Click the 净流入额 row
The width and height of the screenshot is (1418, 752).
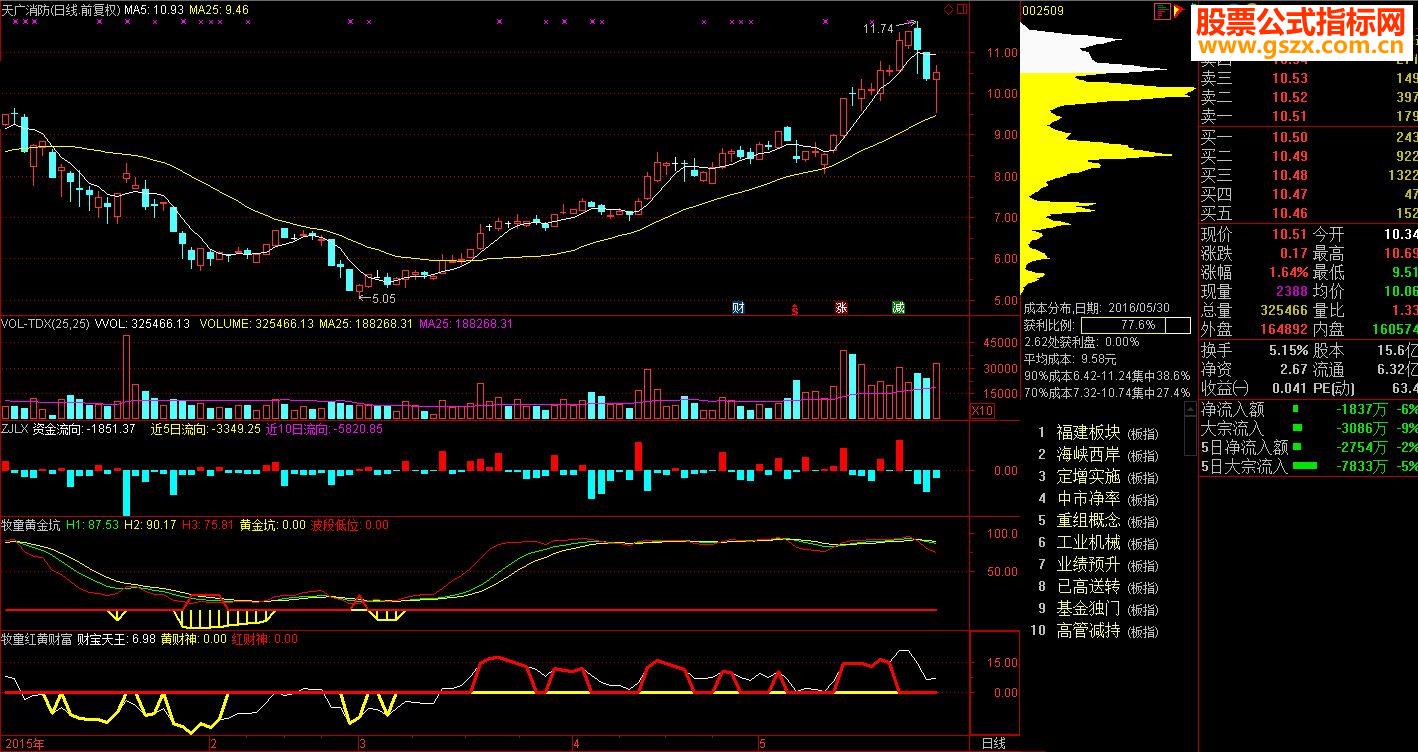click(1308, 409)
